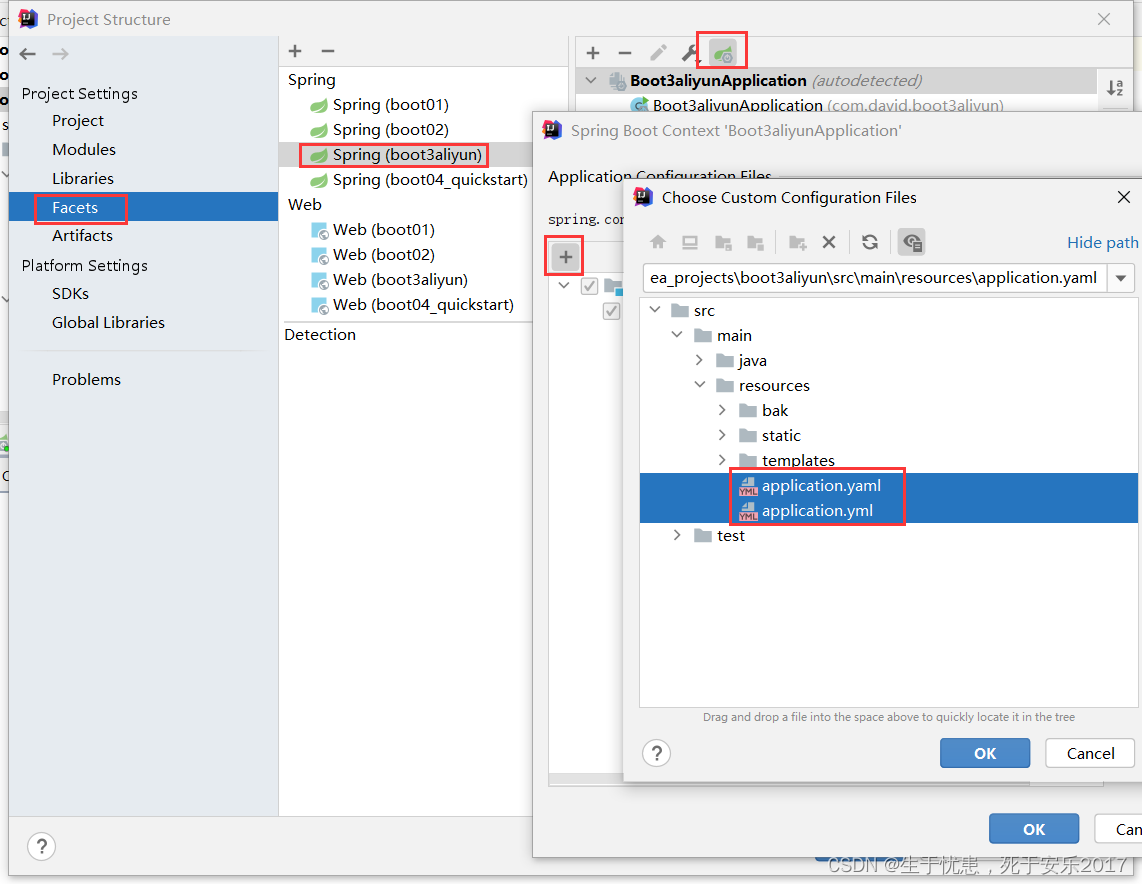
Task: Open the wrench settings icon
Action: 690,53
